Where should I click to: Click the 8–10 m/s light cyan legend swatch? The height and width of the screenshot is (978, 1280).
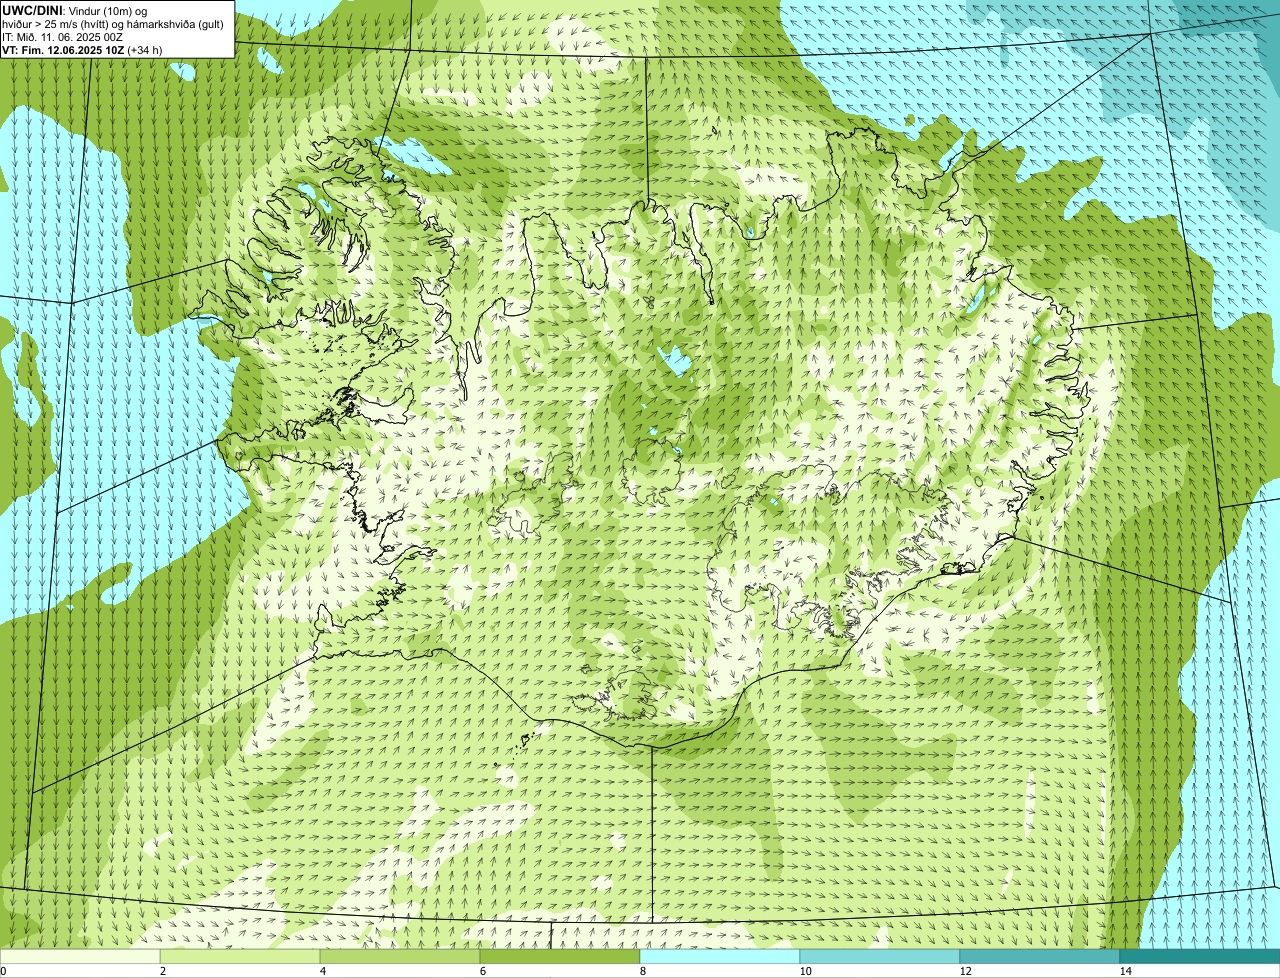click(720, 956)
